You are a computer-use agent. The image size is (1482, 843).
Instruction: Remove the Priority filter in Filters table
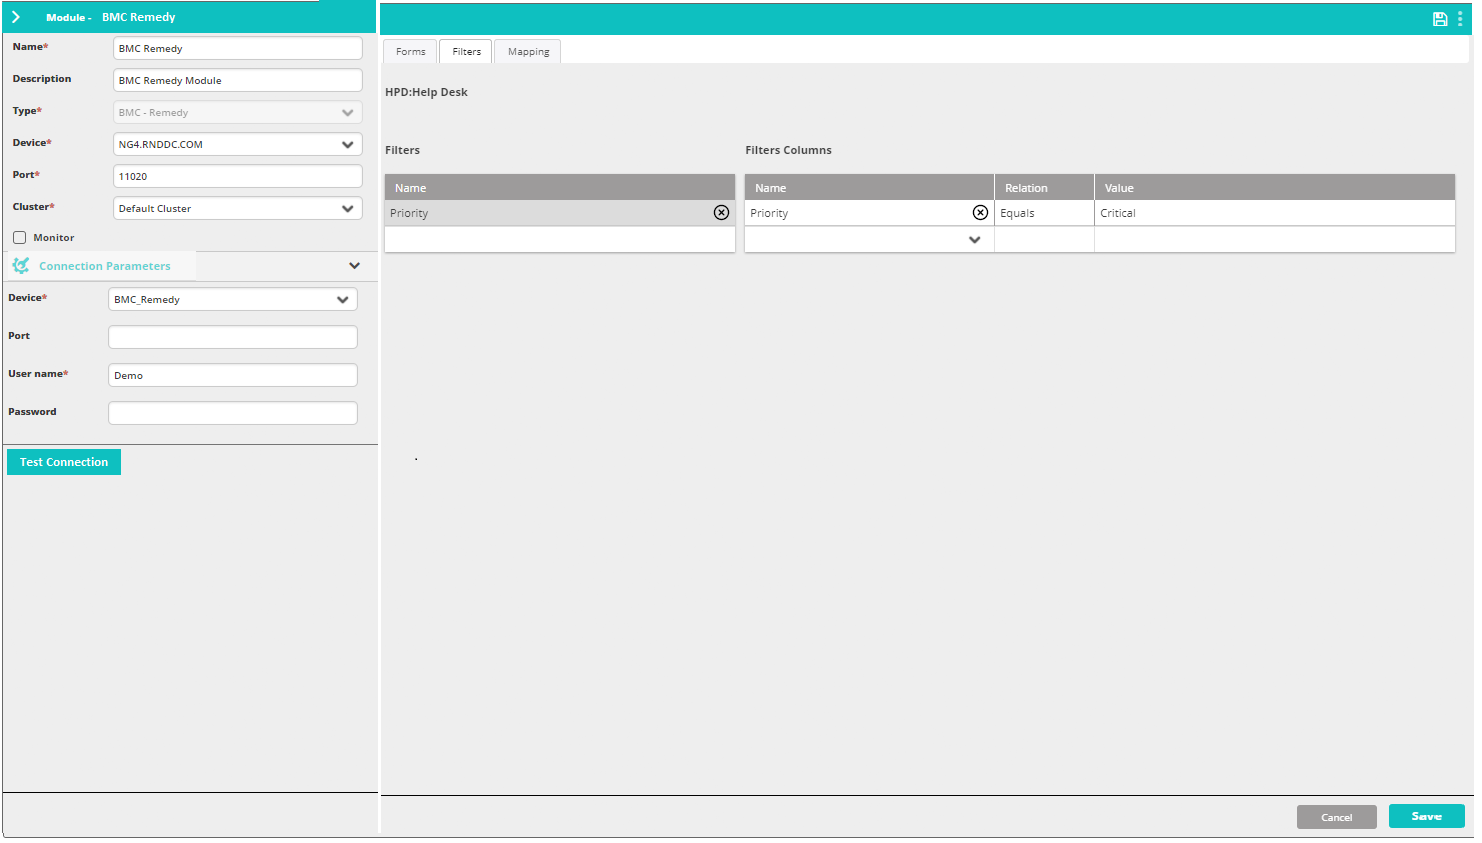click(721, 213)
